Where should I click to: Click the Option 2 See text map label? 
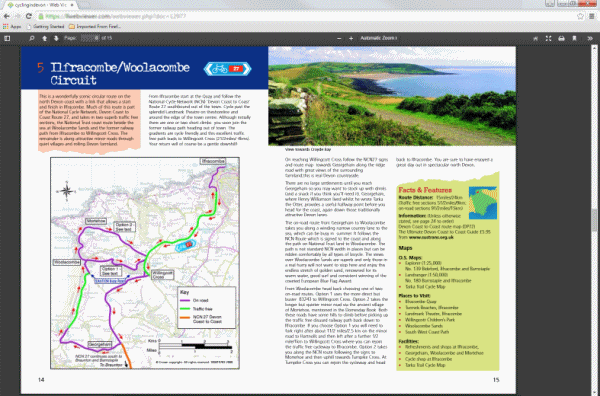[124, 227]
